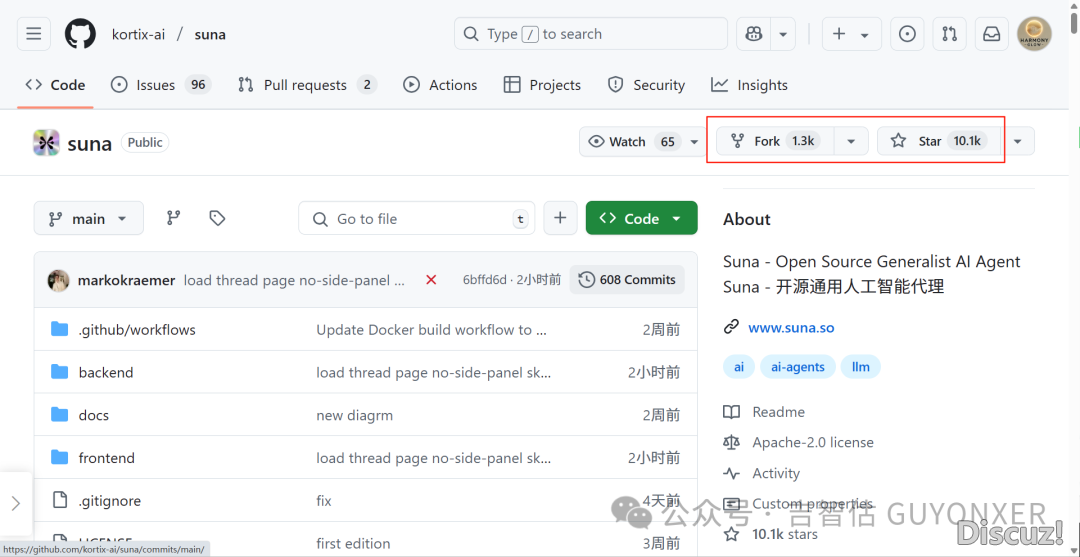View tags icon in file toolbar
Image resolution: width=1080 pixels, height=557 pixels.
tap(217, 218)
